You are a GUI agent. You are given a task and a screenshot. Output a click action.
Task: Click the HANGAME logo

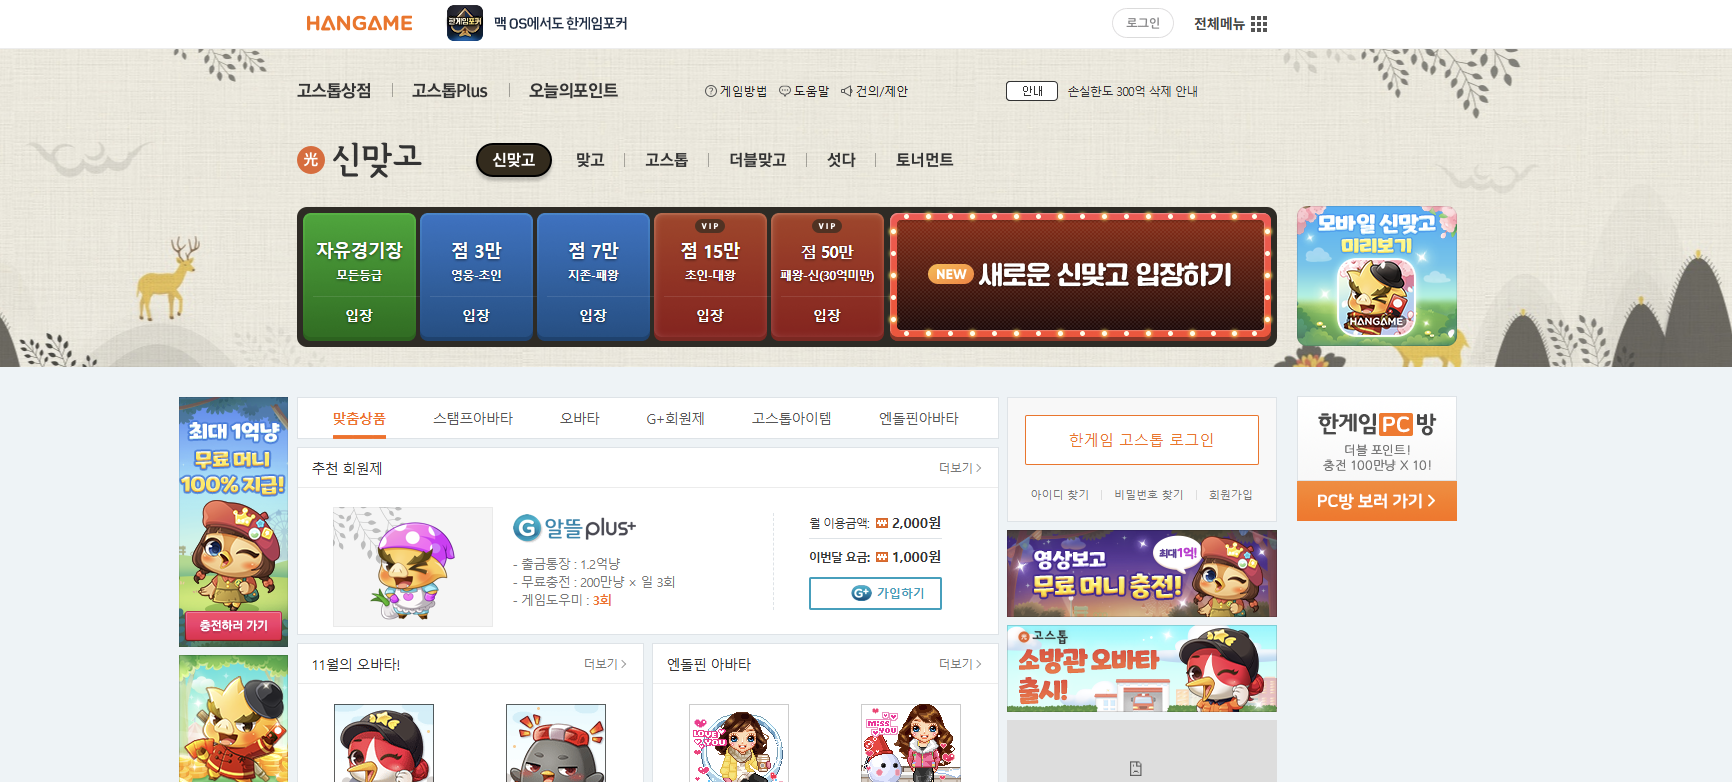click(359, 23)
